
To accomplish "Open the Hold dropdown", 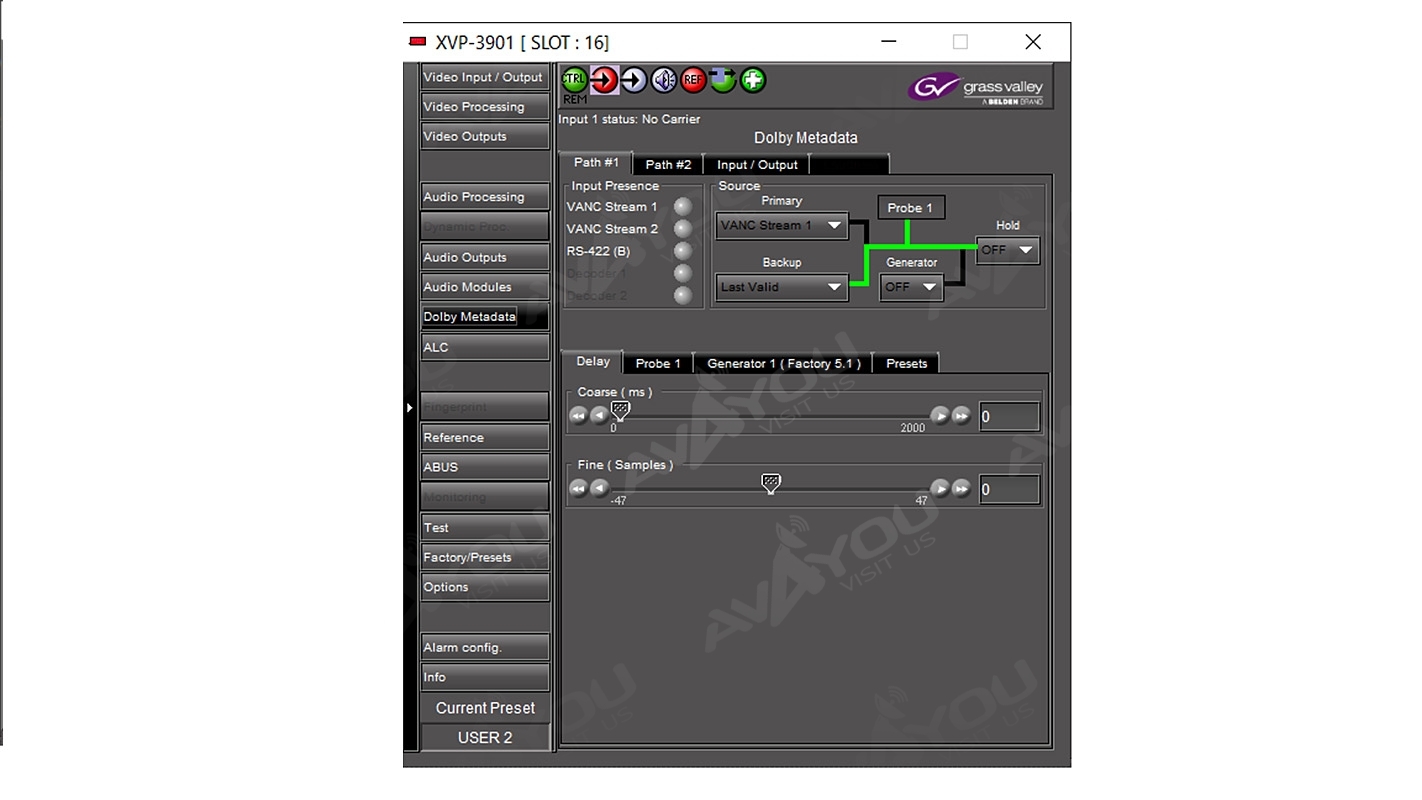I will coord(1007,250).
